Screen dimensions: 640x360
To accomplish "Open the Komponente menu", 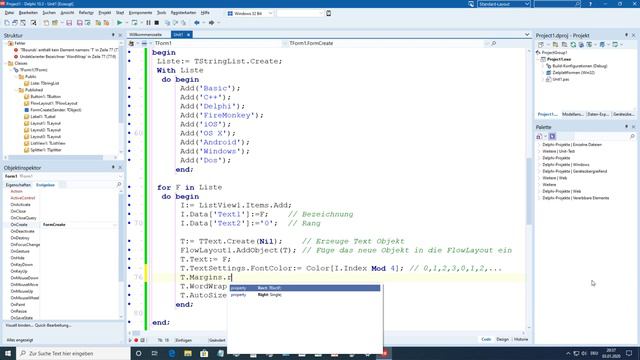I will [x=140, y=13].
